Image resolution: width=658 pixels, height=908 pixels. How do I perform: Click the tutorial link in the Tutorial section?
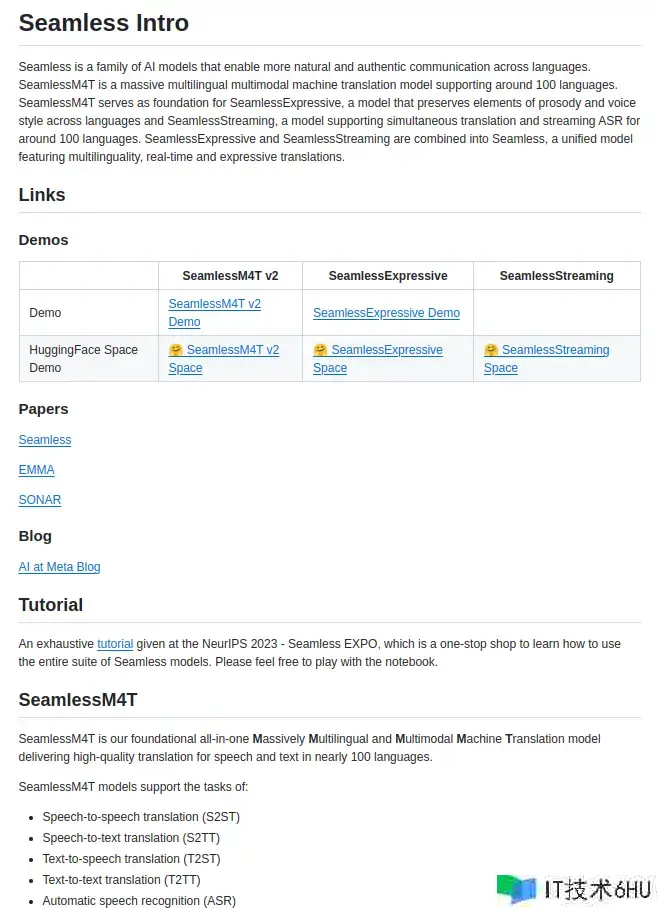coord(115,644)
